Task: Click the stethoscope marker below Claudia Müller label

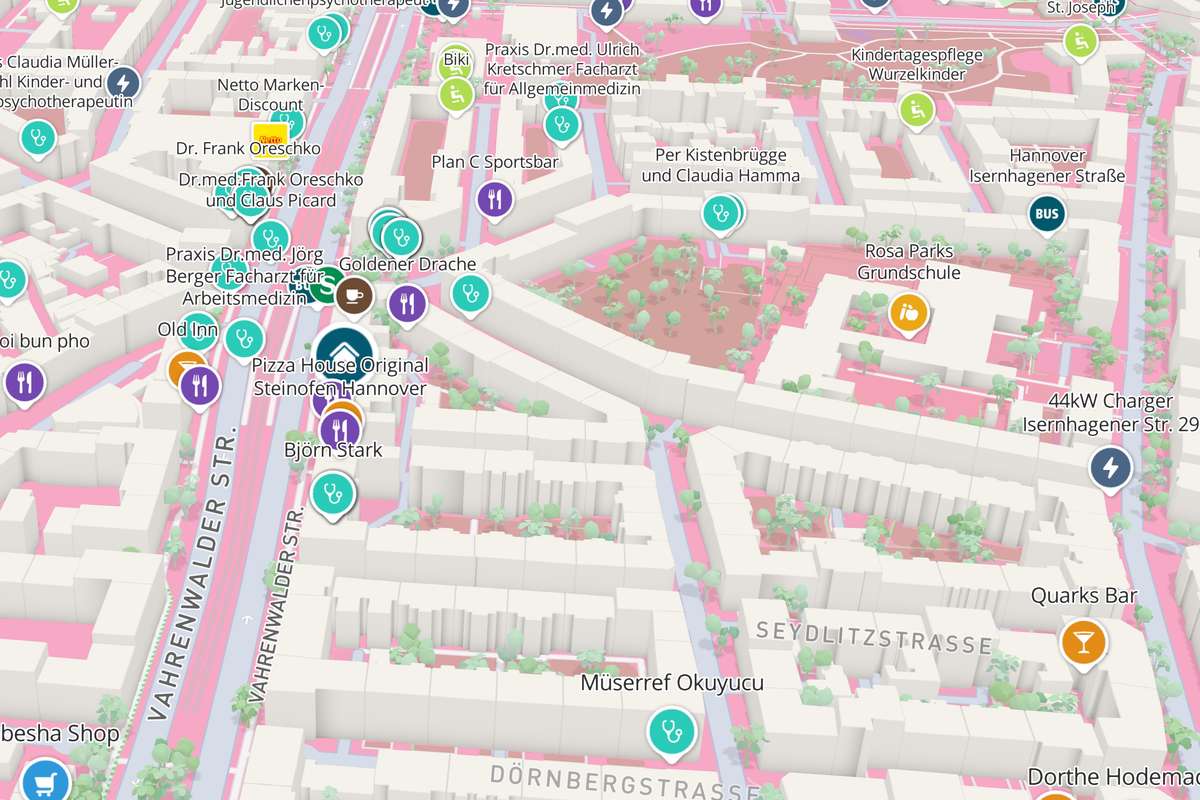Action: pyautogui.click(x=38, y=138)
